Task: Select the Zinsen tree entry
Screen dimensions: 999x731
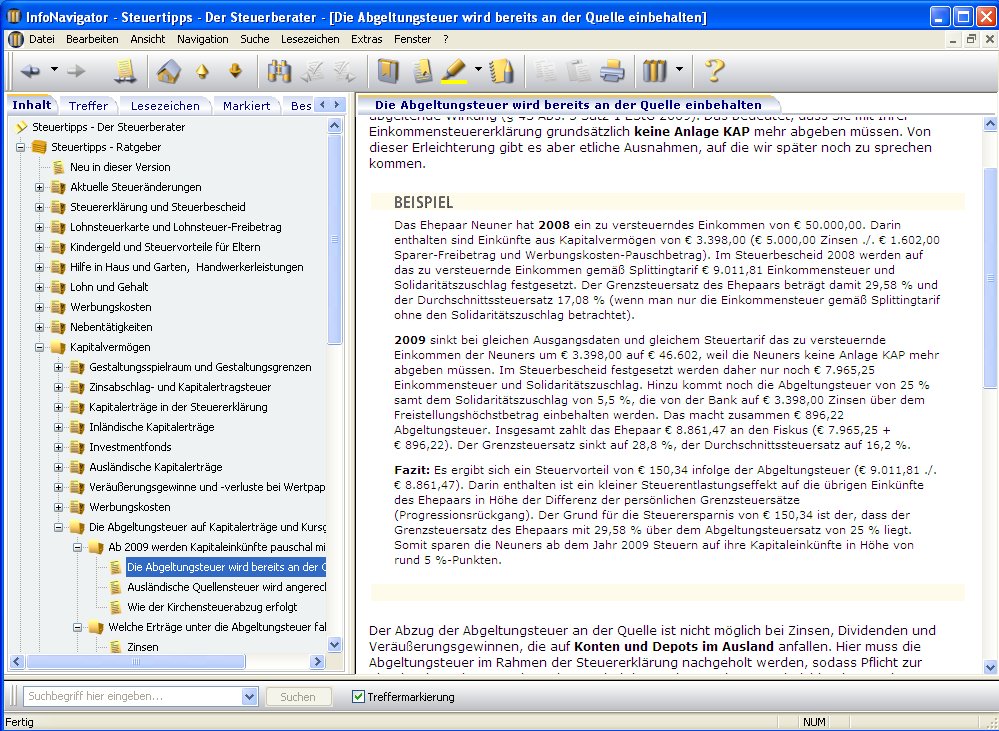Action: (x=143, y=647)
